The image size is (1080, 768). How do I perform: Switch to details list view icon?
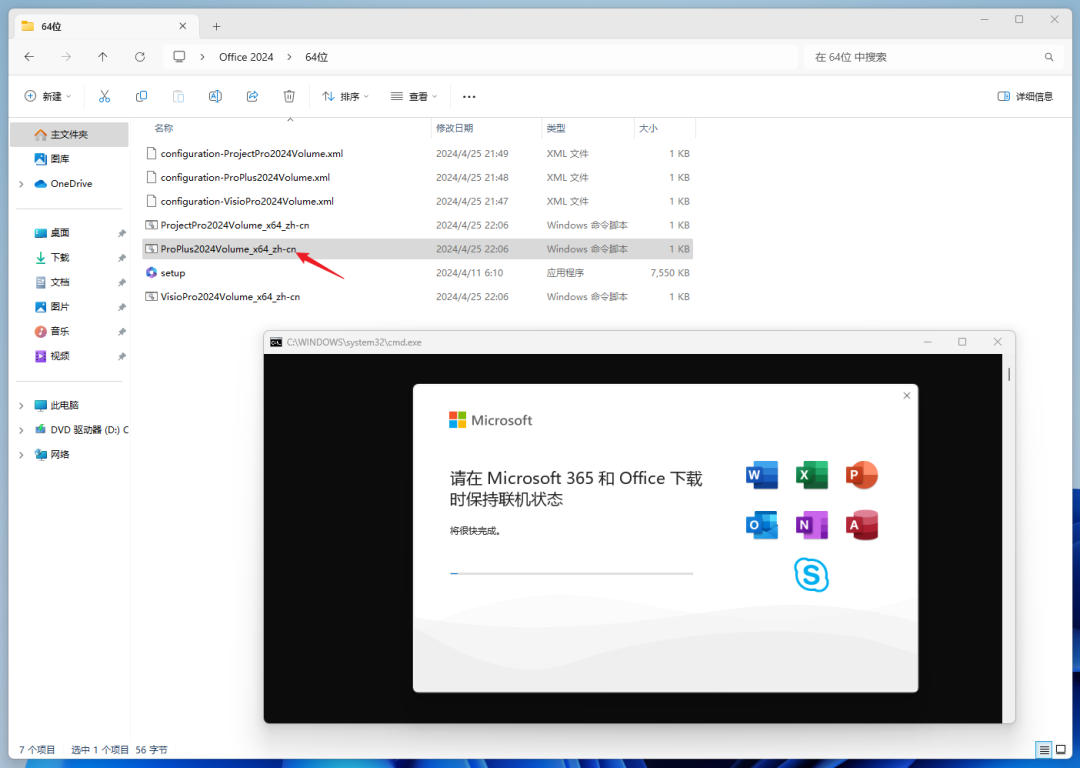click(1044, 749)
